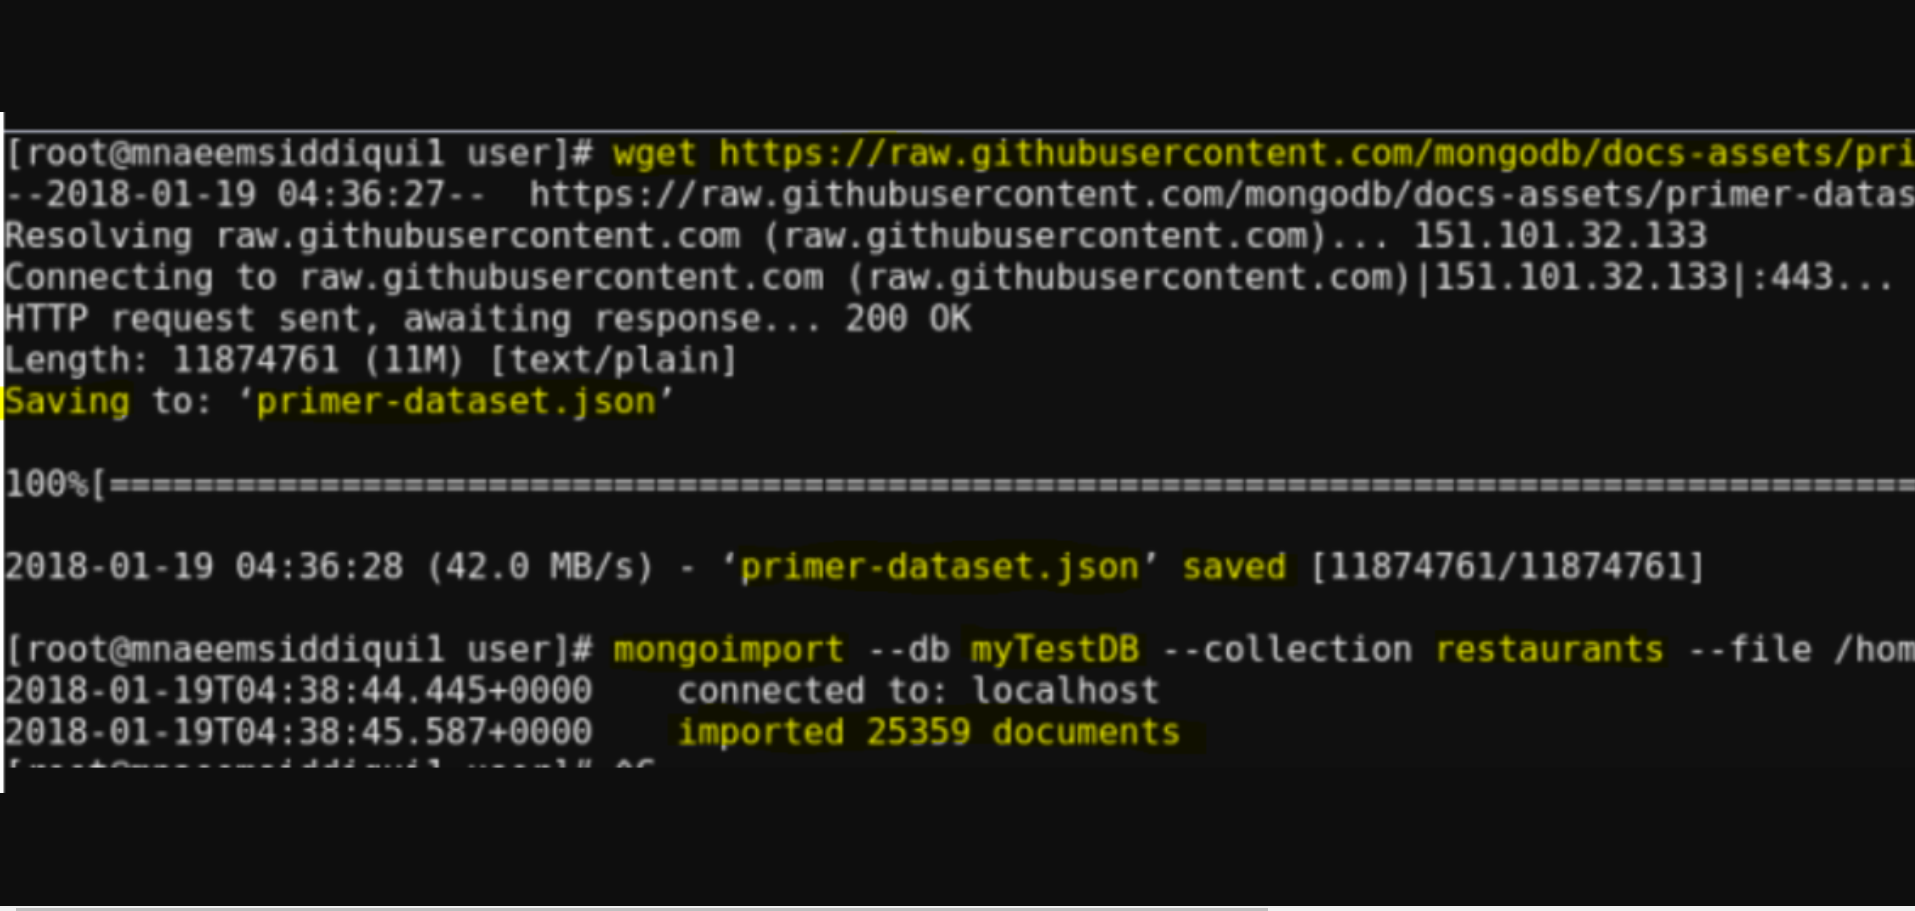Click the '--file' option text
Viewport: 1915px width, 911px height.
tap(1750, 650)
